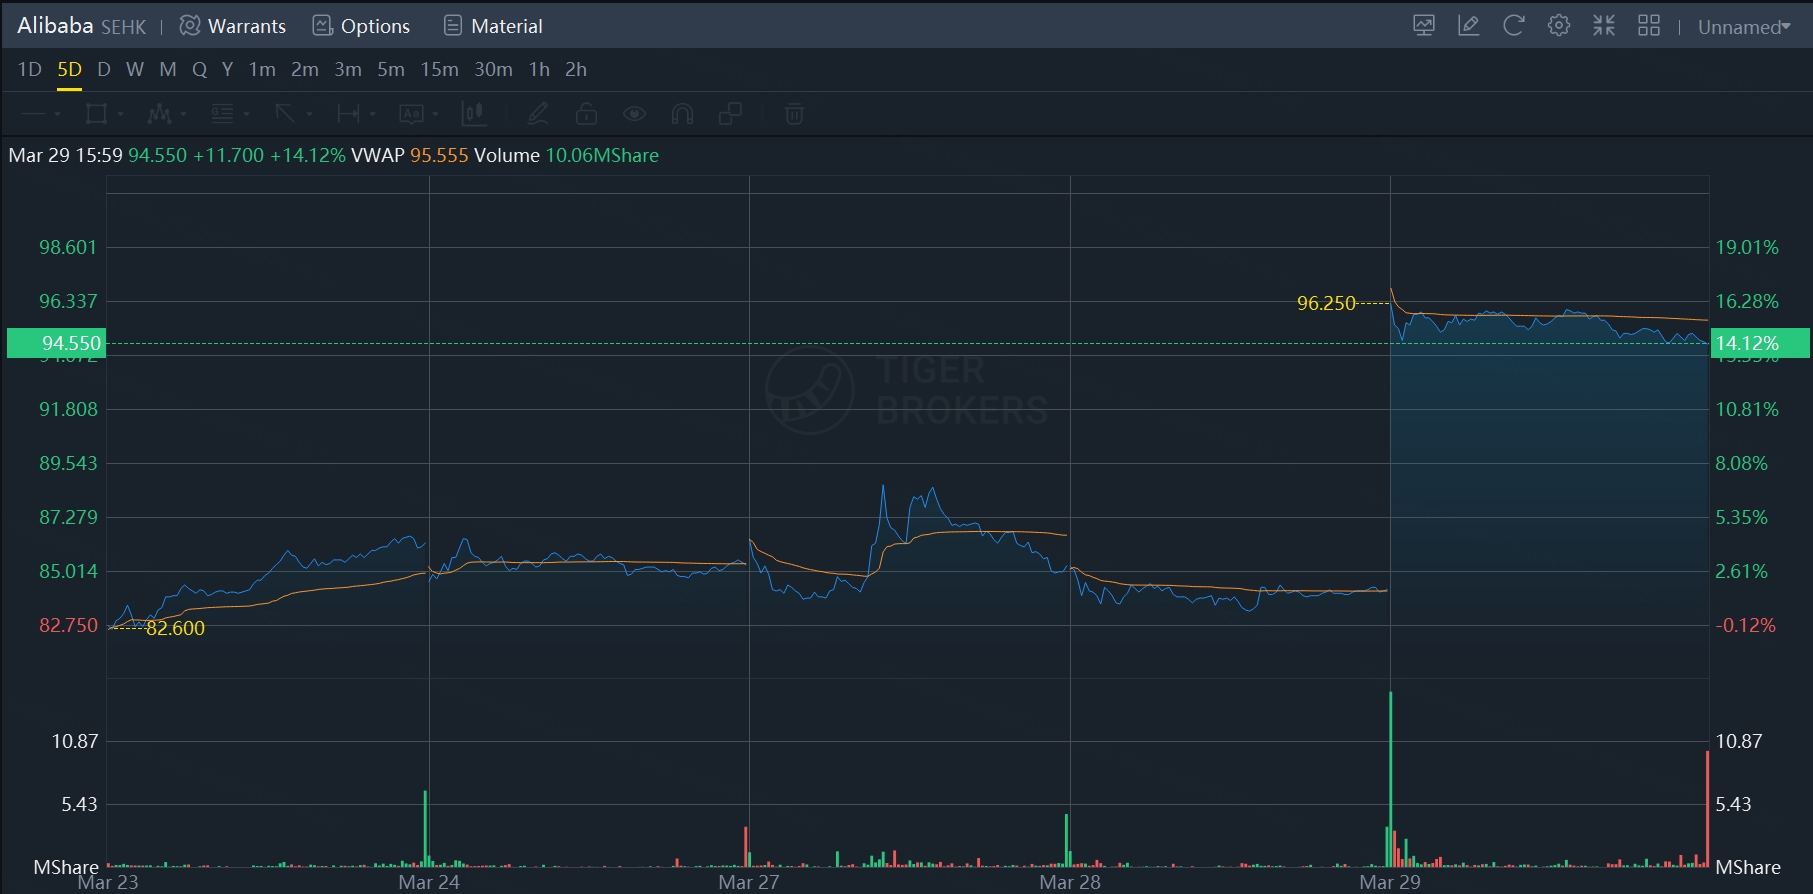Open the Material page
This screenshot has width=1813, height=894.
493,26
